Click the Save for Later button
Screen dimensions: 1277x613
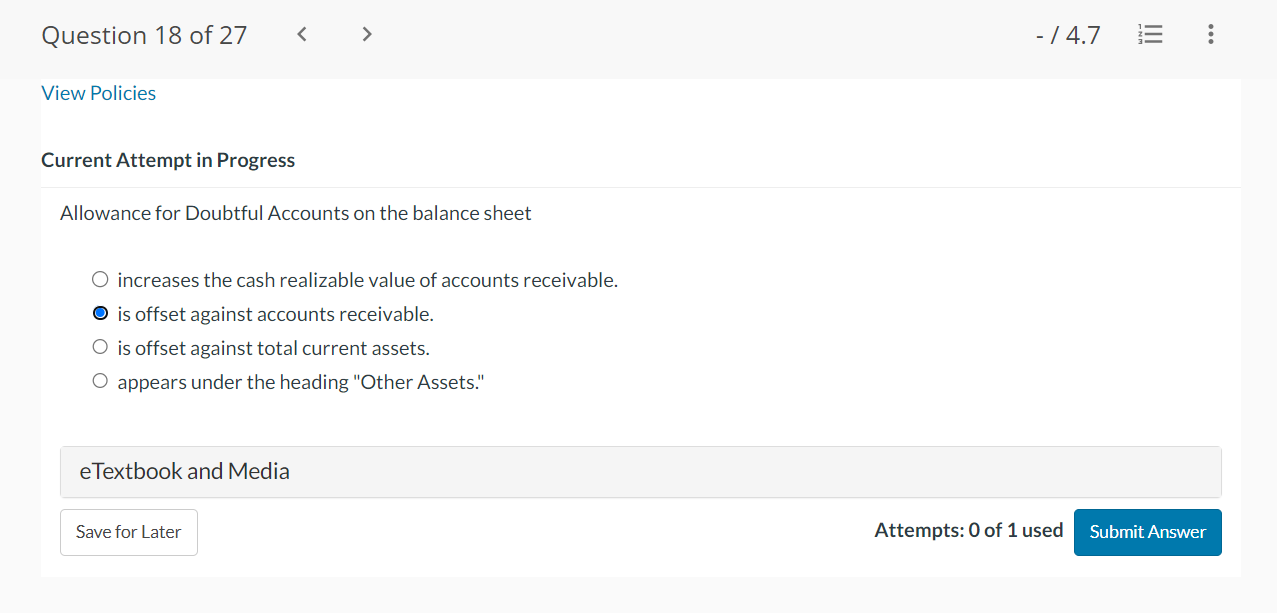click(x=129, y=532)
